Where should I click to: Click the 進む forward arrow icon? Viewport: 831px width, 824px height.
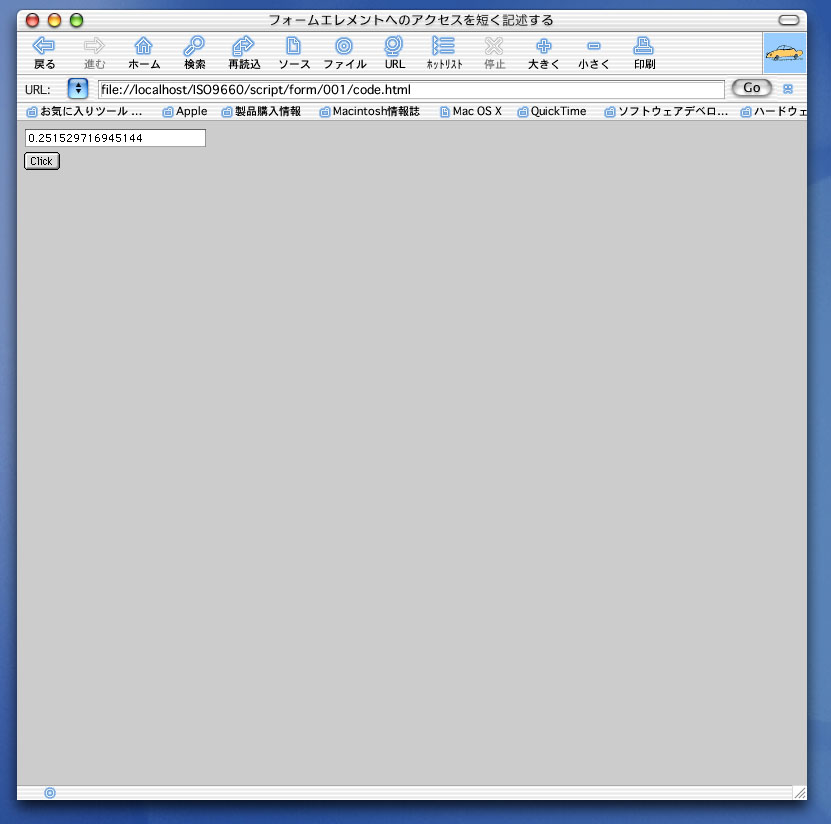point(94,46)
